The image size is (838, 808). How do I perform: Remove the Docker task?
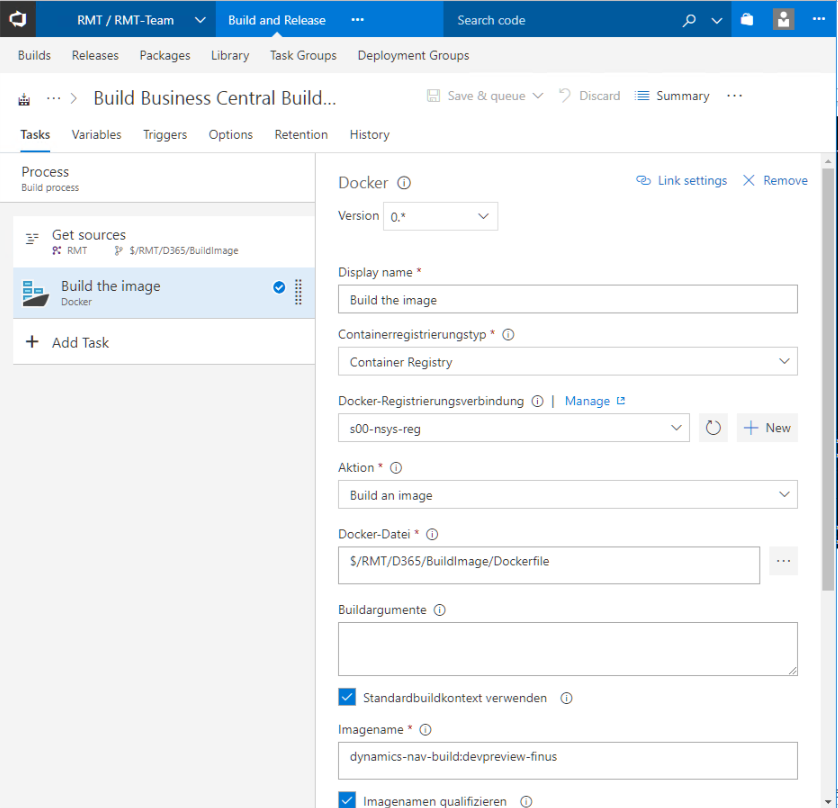click(775, 181)
